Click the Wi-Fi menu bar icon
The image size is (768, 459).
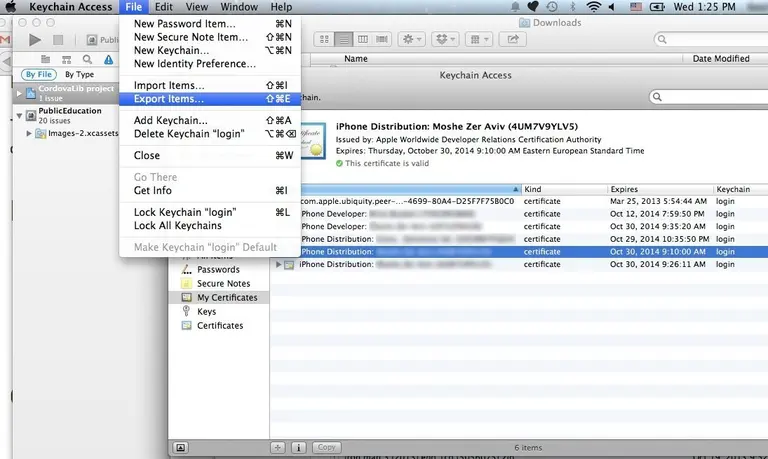coord(594,7)
